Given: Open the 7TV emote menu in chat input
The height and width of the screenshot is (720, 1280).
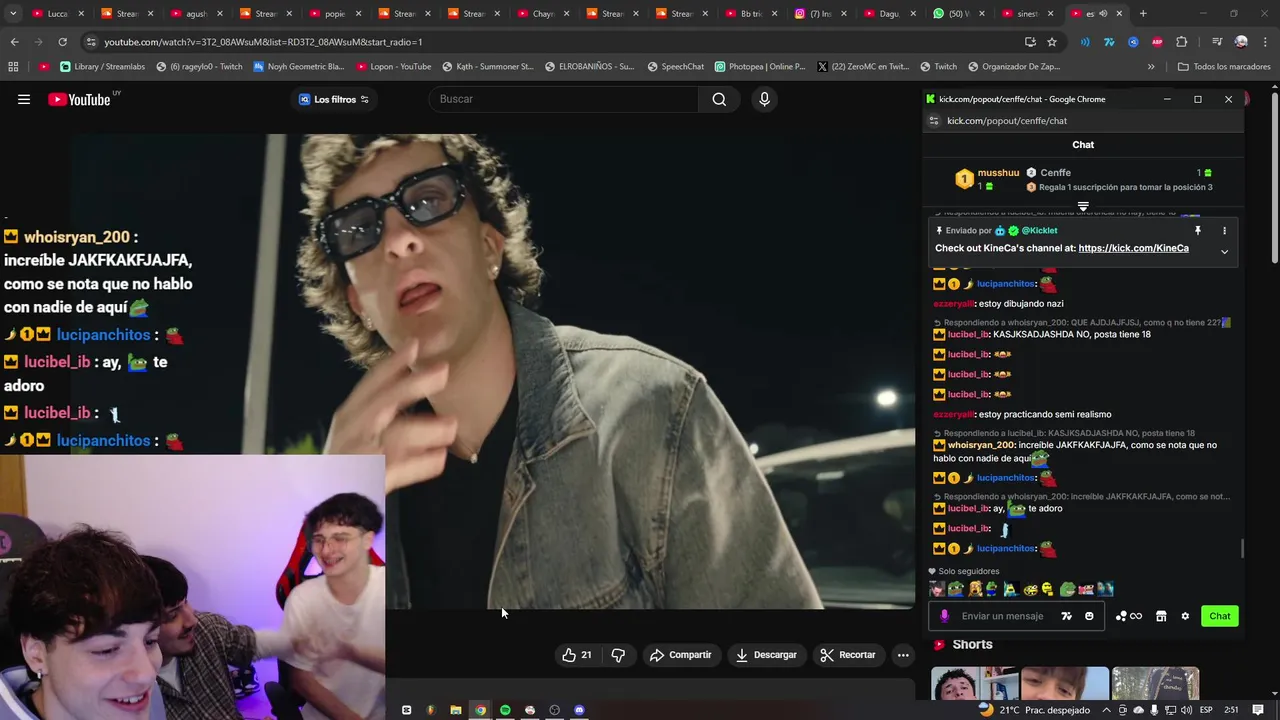Looking at the screenshot, I should point(1066,616).
